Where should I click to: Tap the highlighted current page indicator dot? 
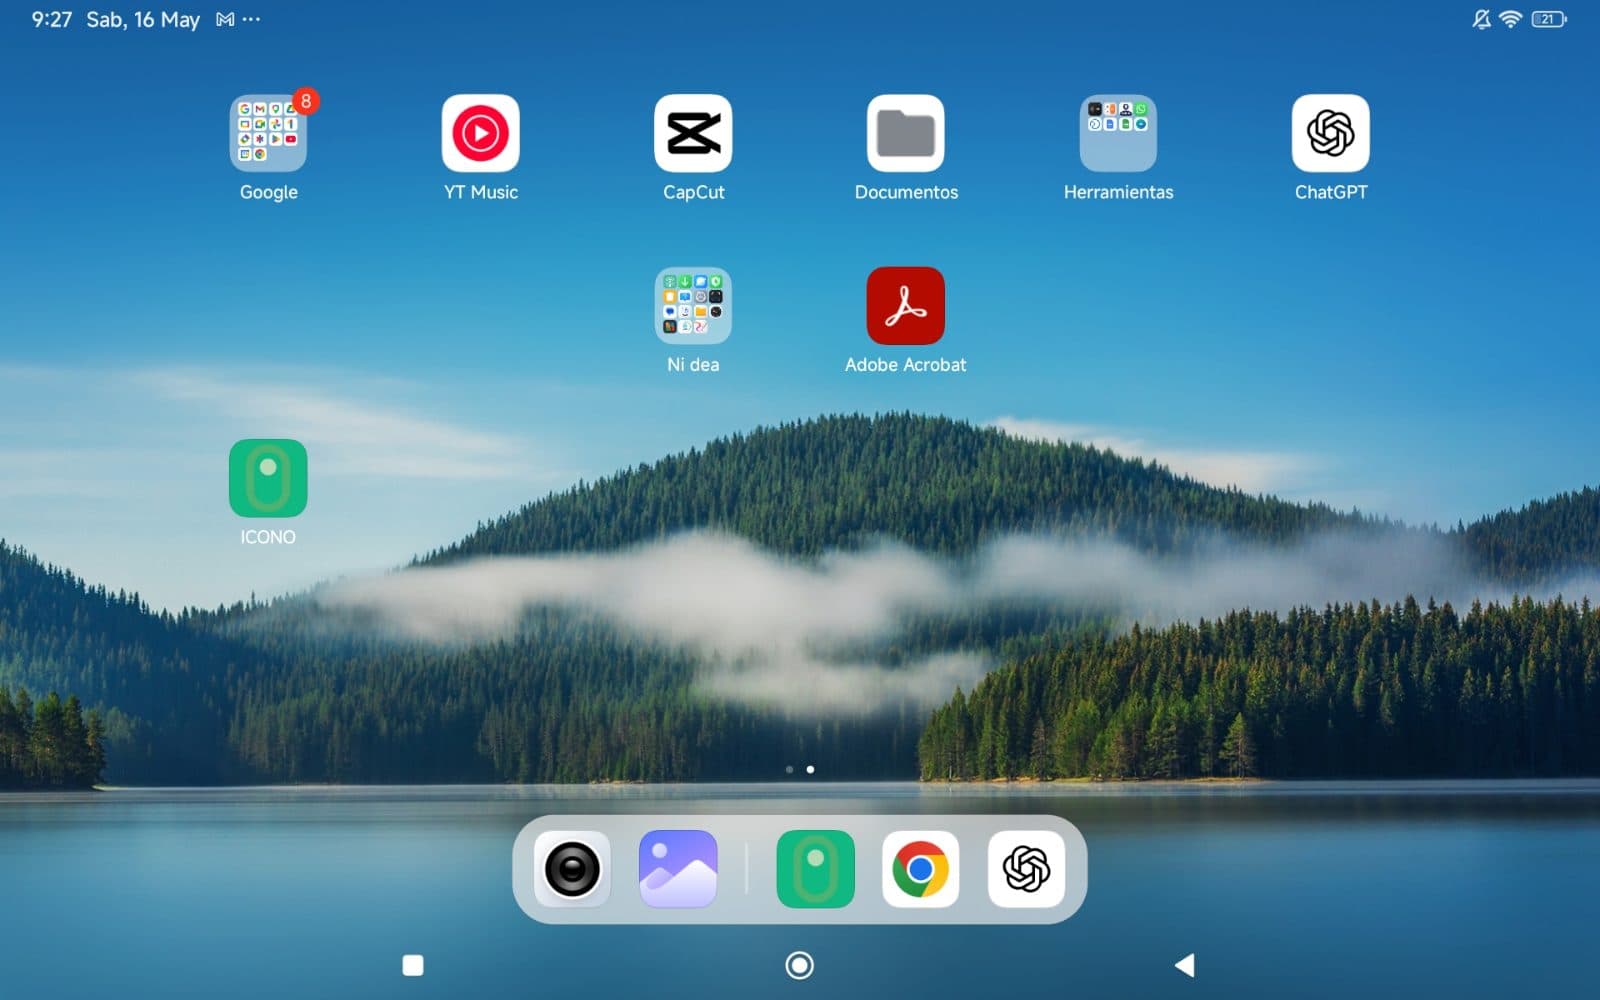(x=810, y=770)
